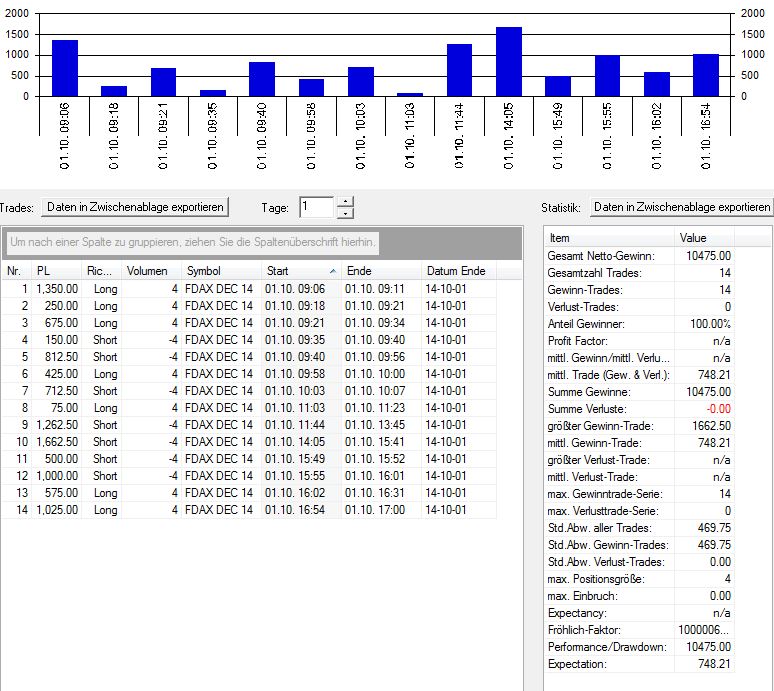The height and width of the screenshot is (691, 774).
Task: Select trade starting 01.10. 09:21
Action: click(x=249, y=323)
